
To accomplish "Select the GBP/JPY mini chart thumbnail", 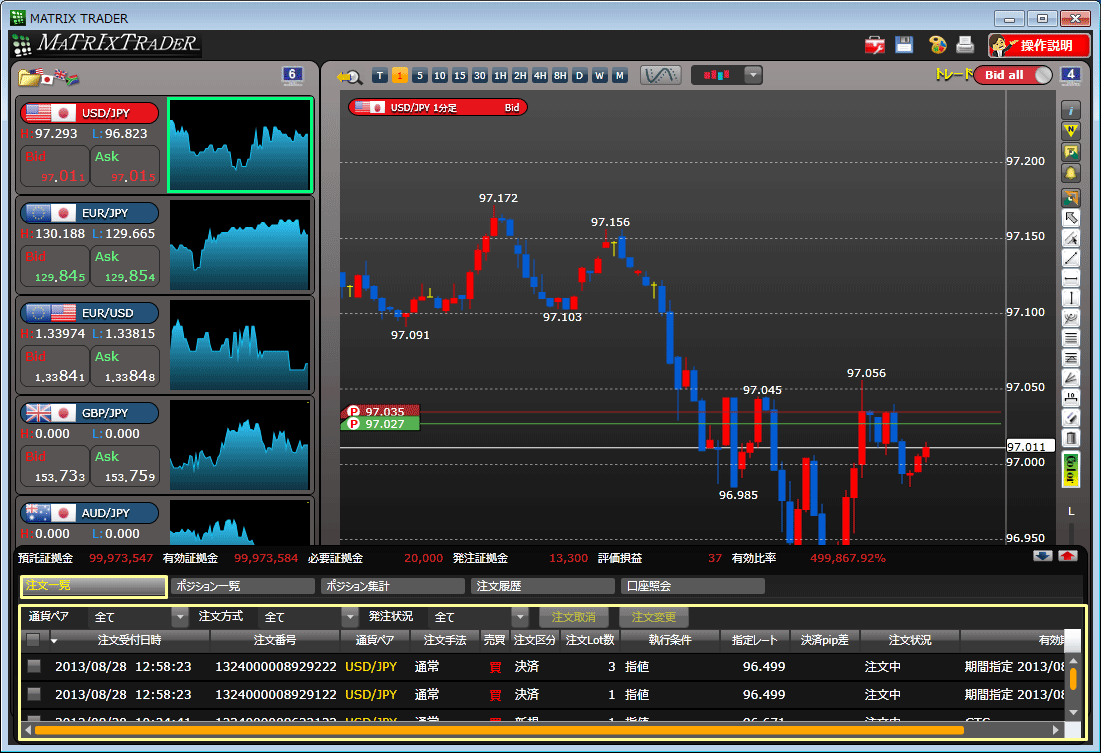I will point(239,445).
